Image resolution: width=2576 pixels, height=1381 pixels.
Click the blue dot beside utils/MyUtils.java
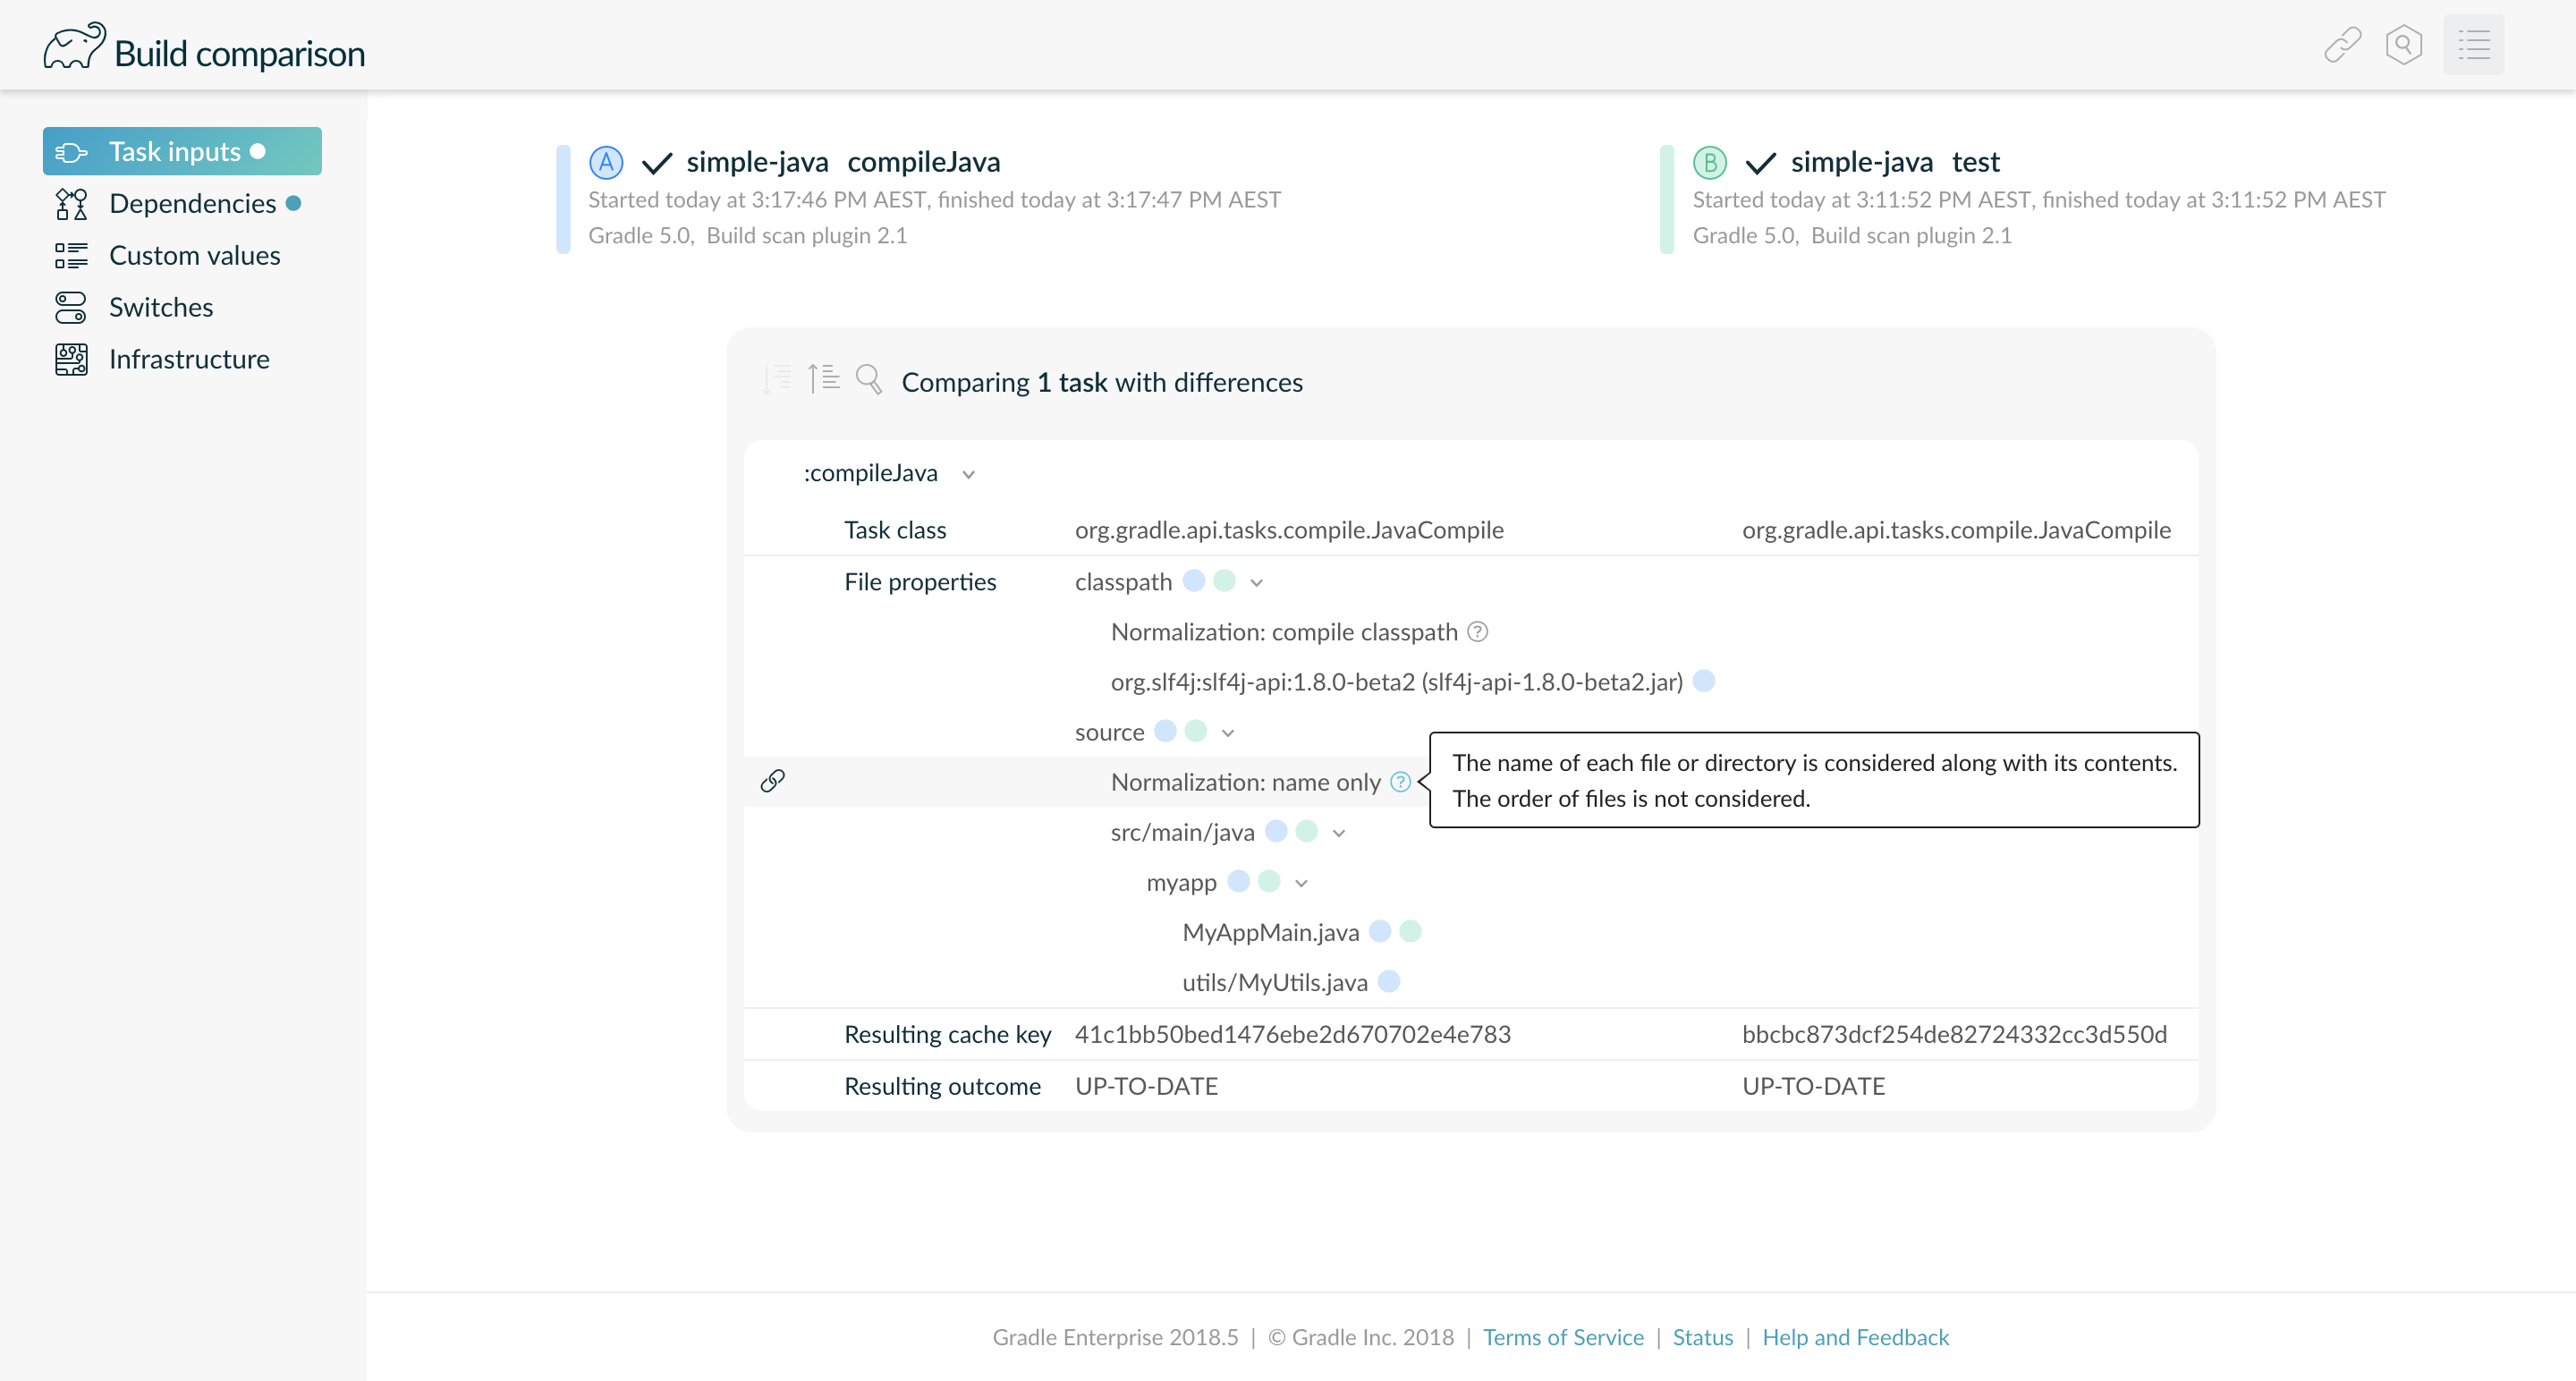pyautogui.click(x=1389, y=982)
